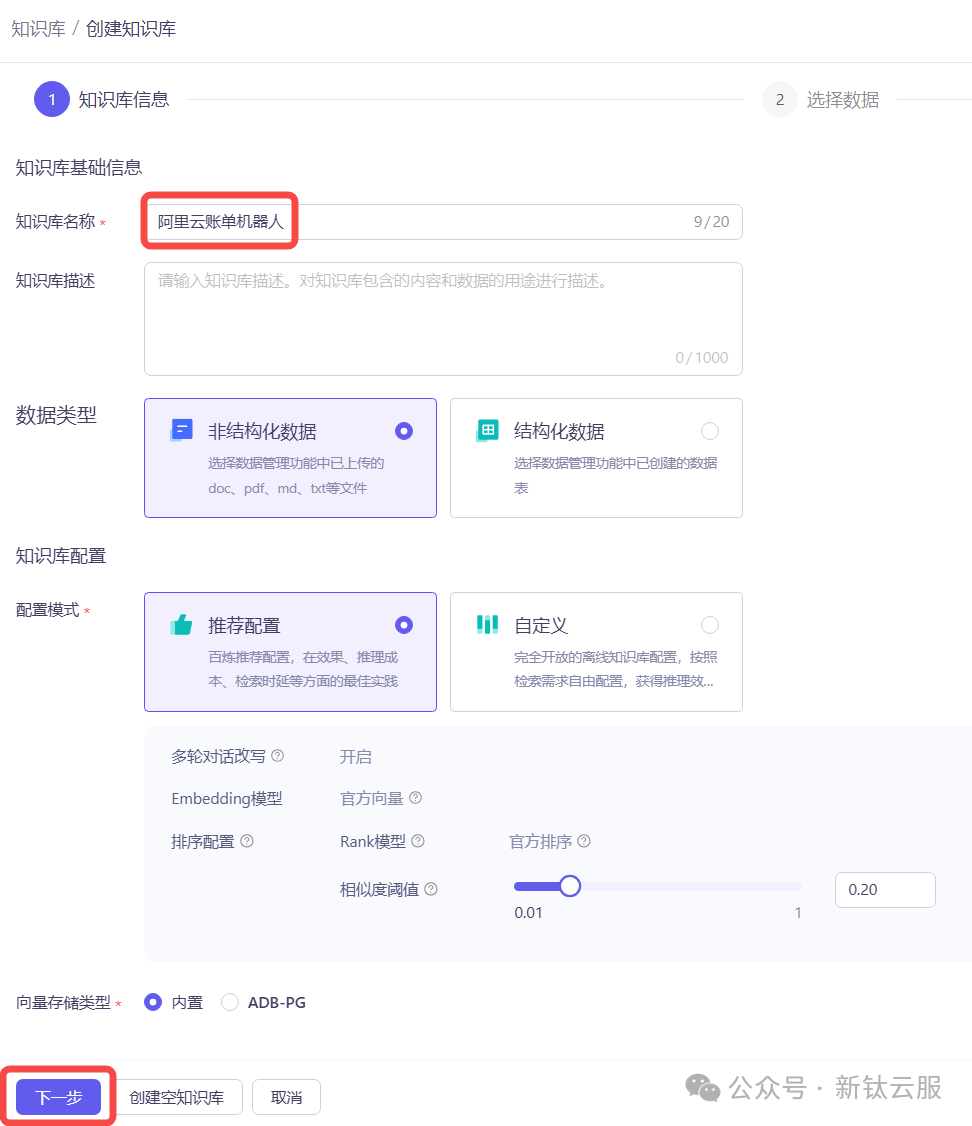
Task: Click the Embedding模型 label
Action: (x=227, y=799)
